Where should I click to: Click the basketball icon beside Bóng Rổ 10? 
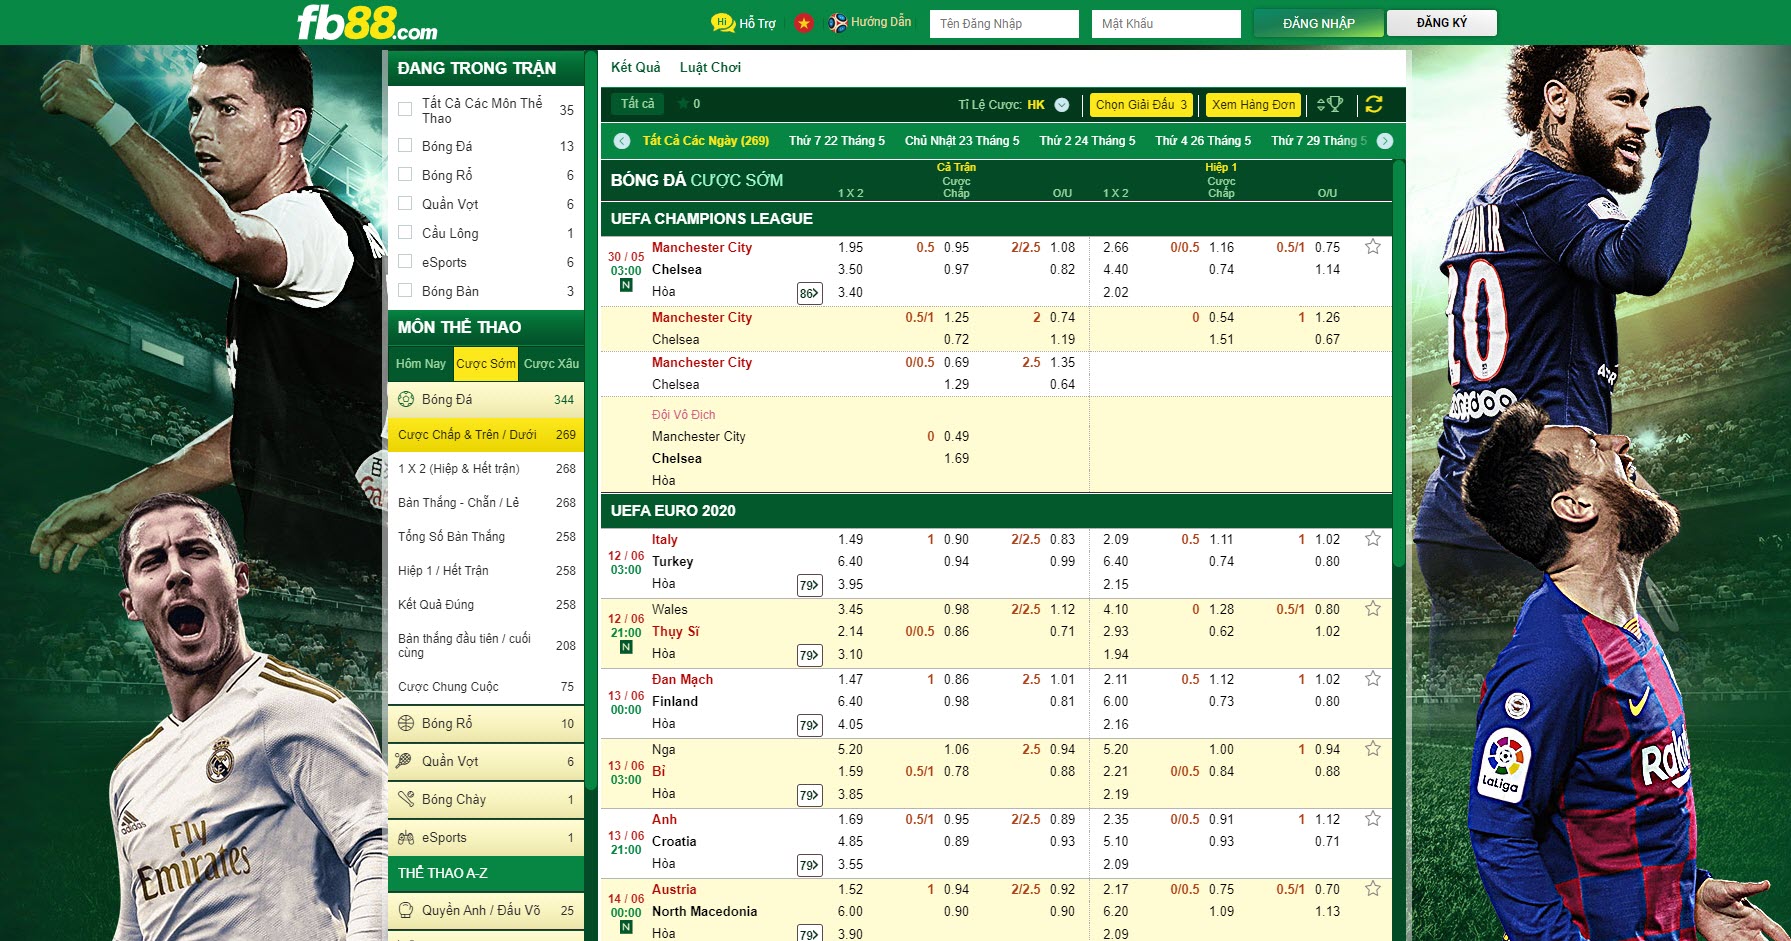click(406, 723)
